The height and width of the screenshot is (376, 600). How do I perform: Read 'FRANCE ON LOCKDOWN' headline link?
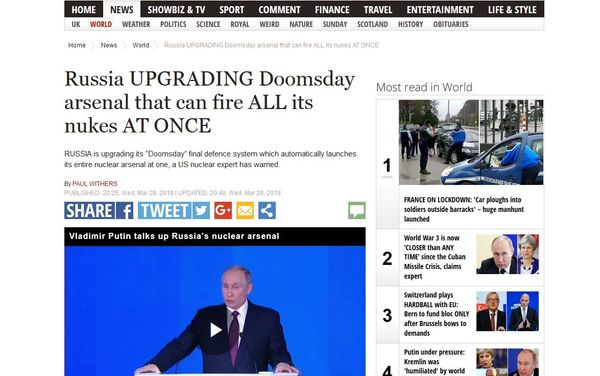click(464, 209)
